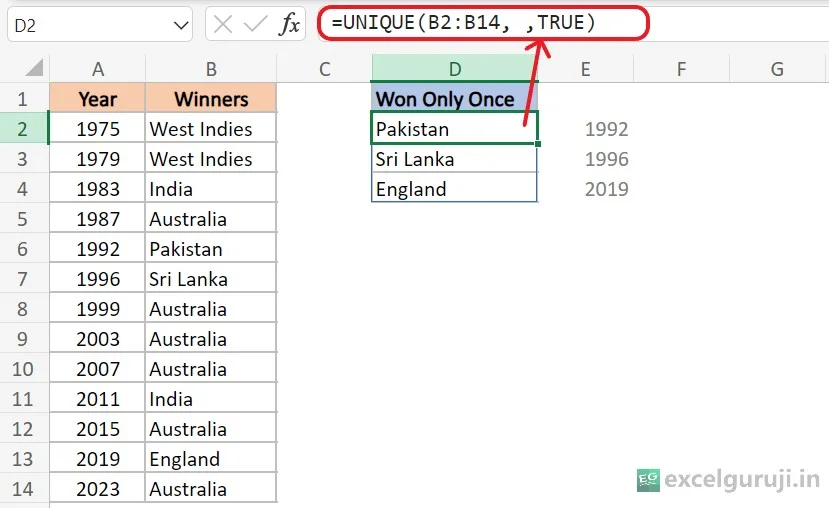Click the year 2015 cell
829x508 pixels.
click(98, 429)
